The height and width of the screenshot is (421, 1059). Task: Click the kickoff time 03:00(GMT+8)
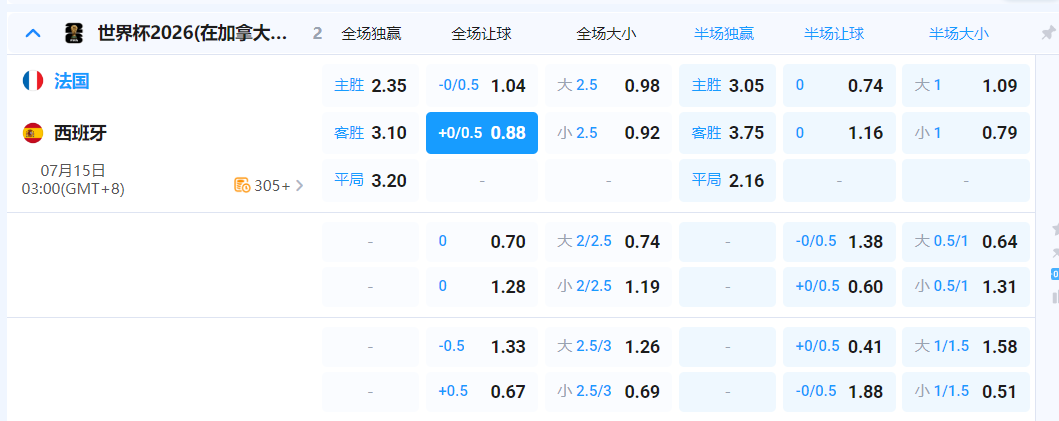[73, 188]
